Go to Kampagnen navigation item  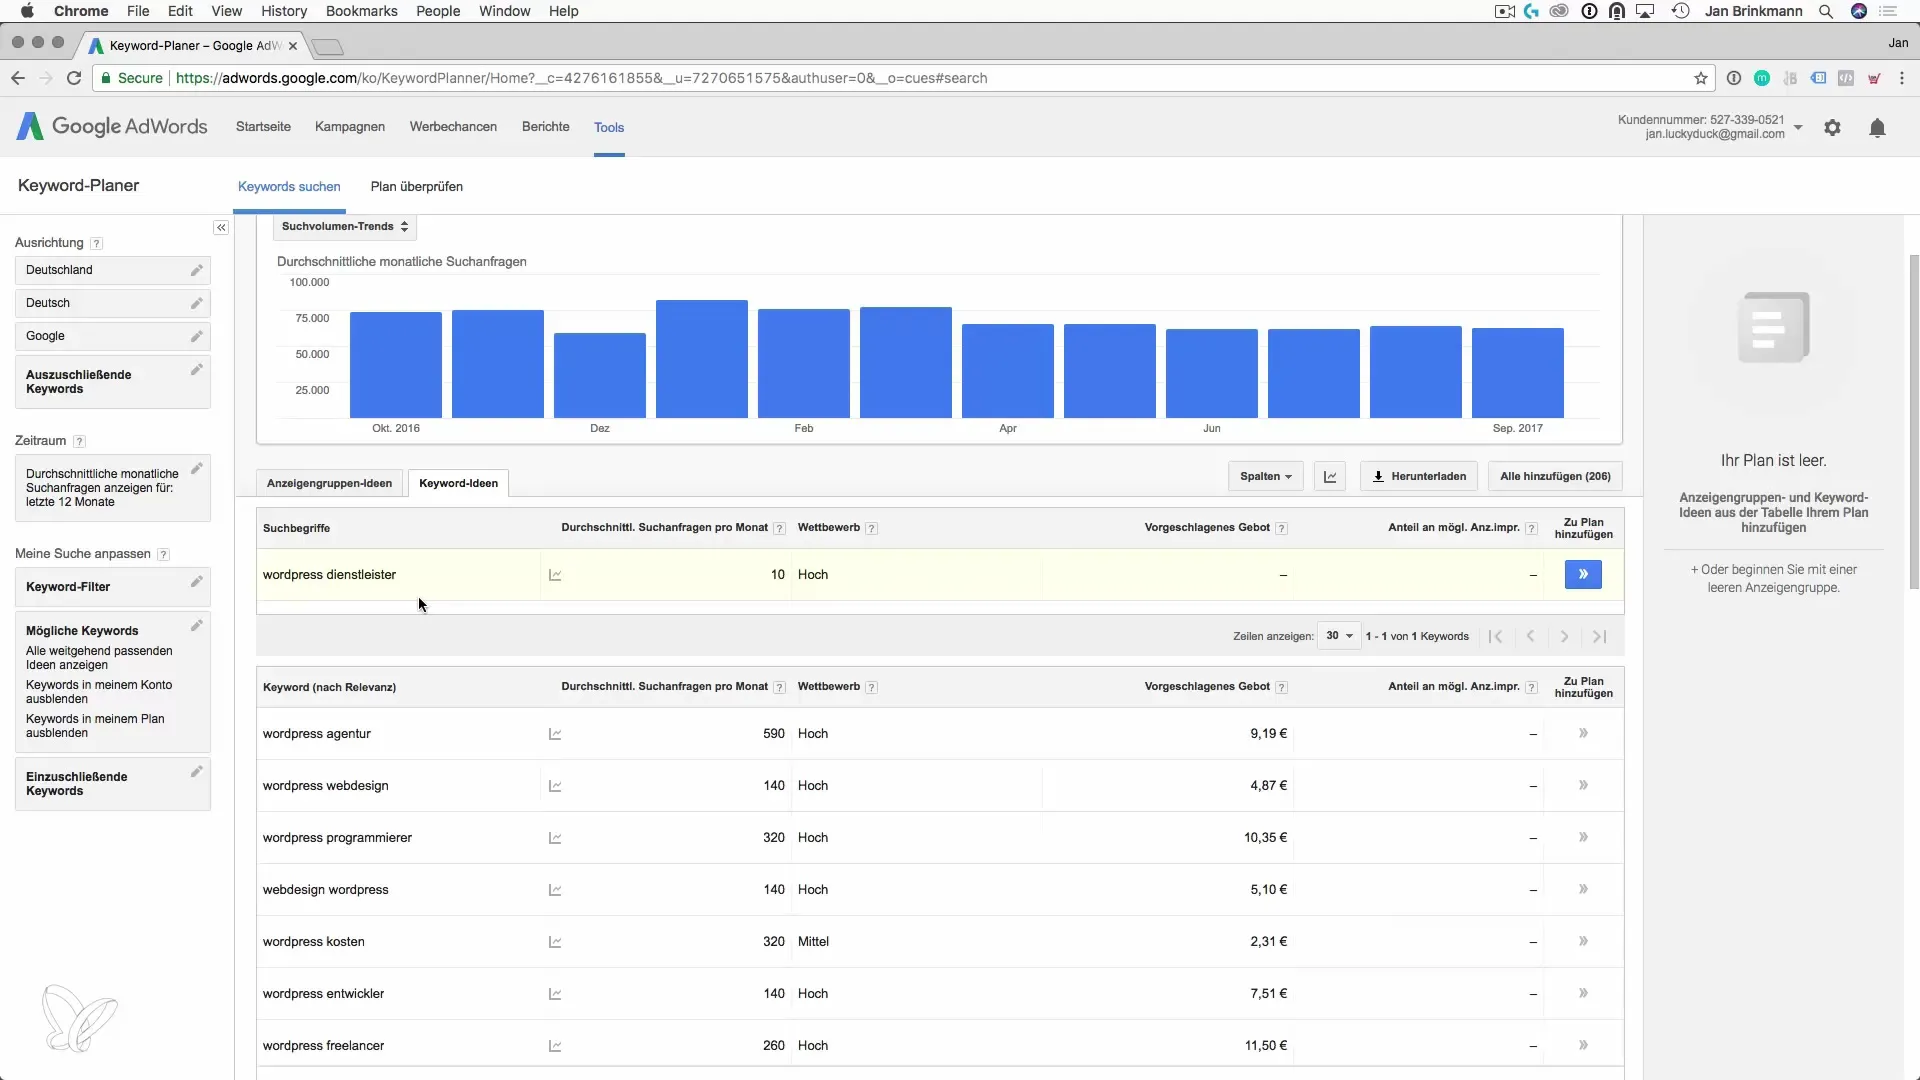coord(350,127)
